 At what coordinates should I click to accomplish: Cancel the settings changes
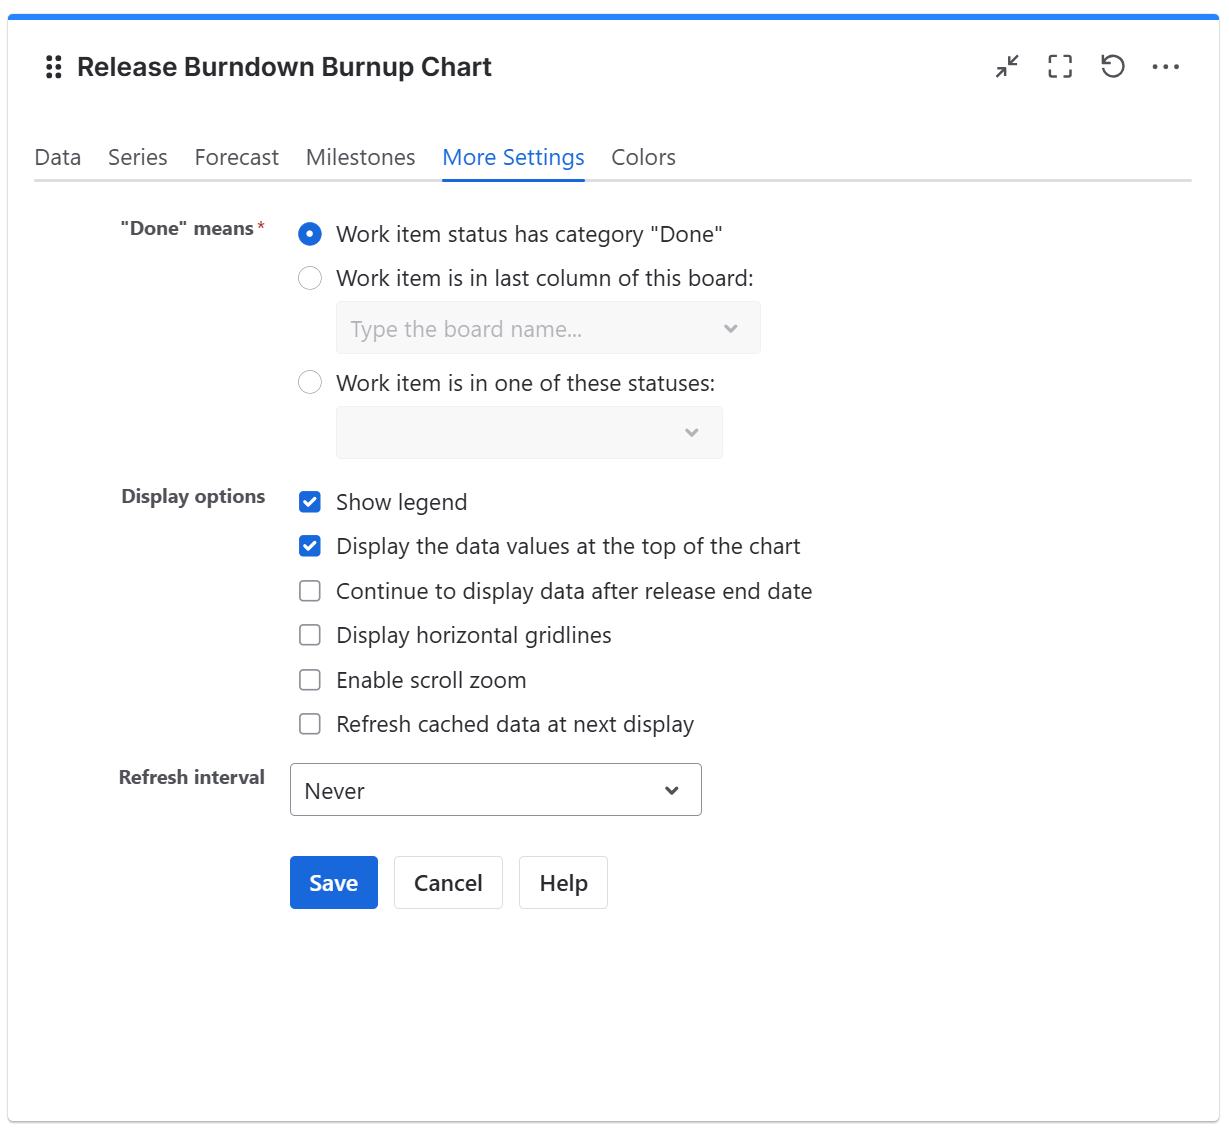(448, 882)
